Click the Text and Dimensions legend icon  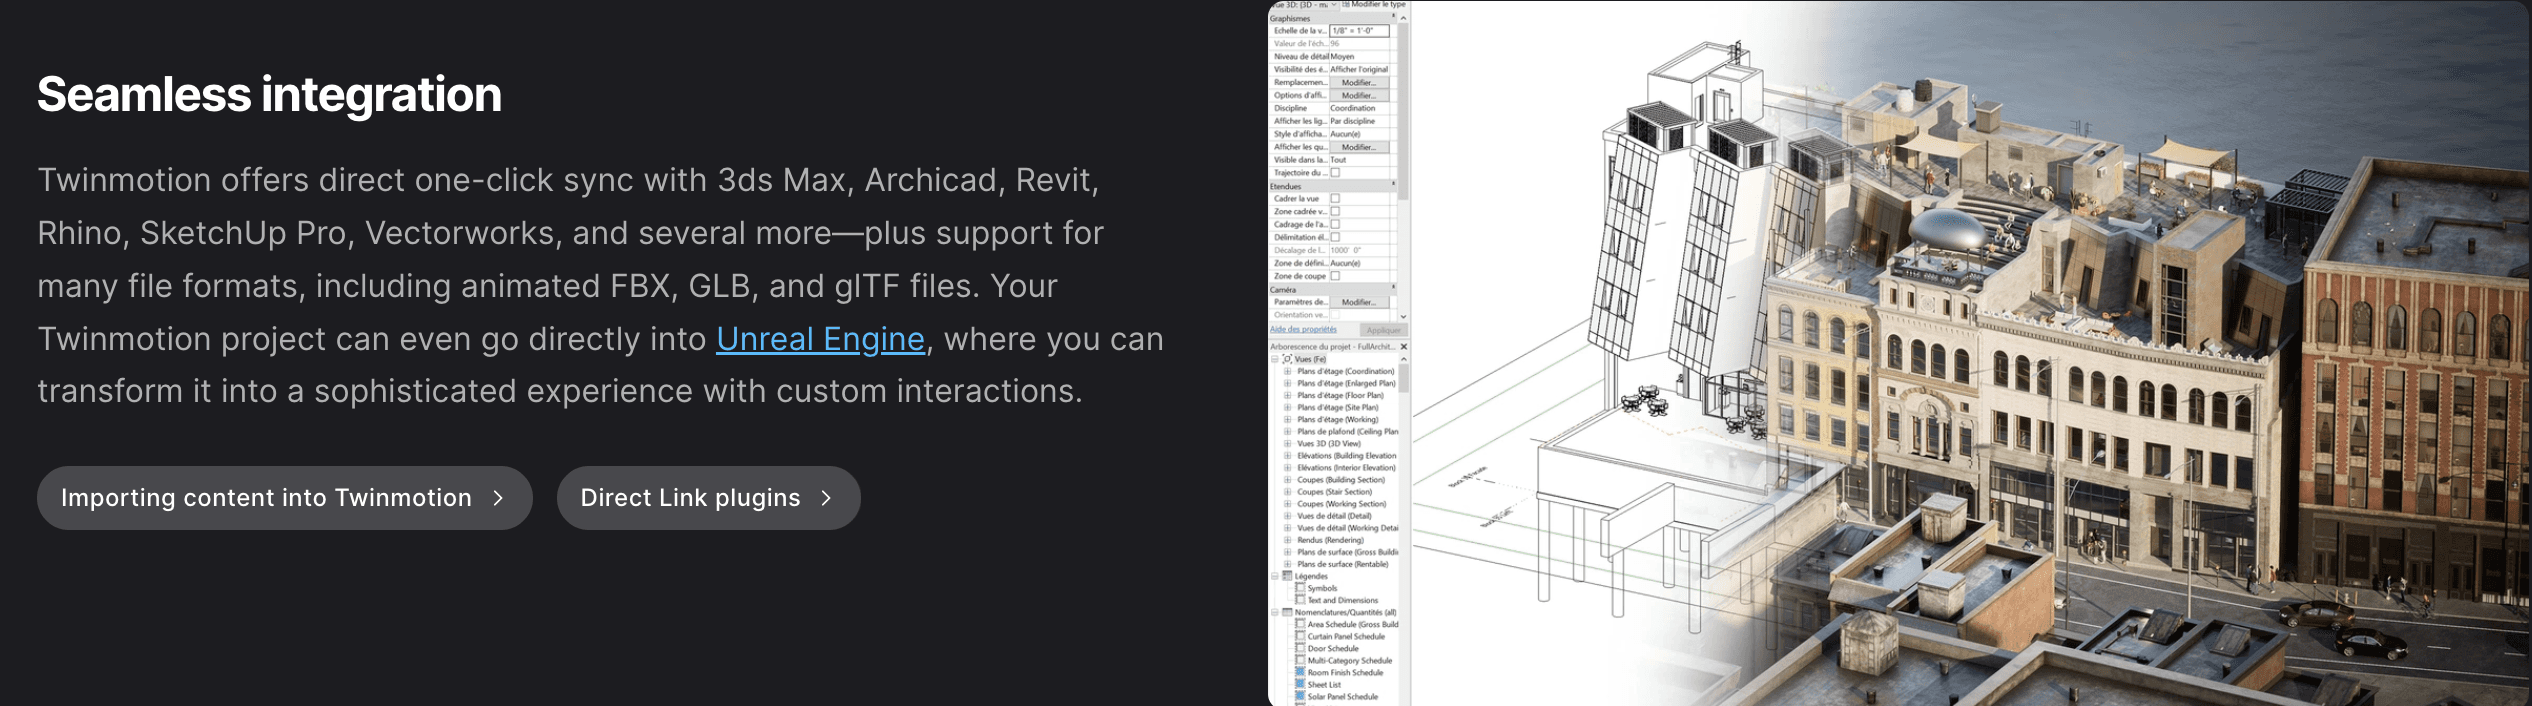1301,600
